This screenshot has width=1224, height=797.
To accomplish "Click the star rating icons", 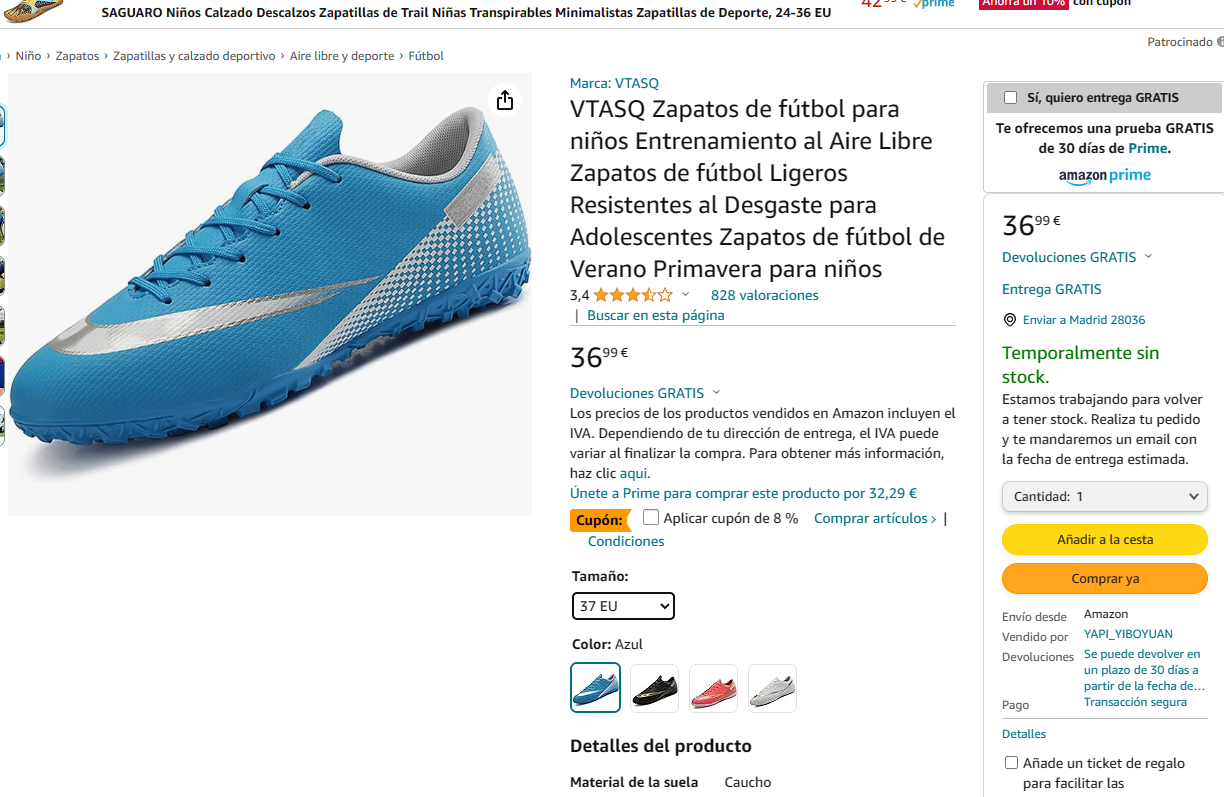I will [633, 295].
